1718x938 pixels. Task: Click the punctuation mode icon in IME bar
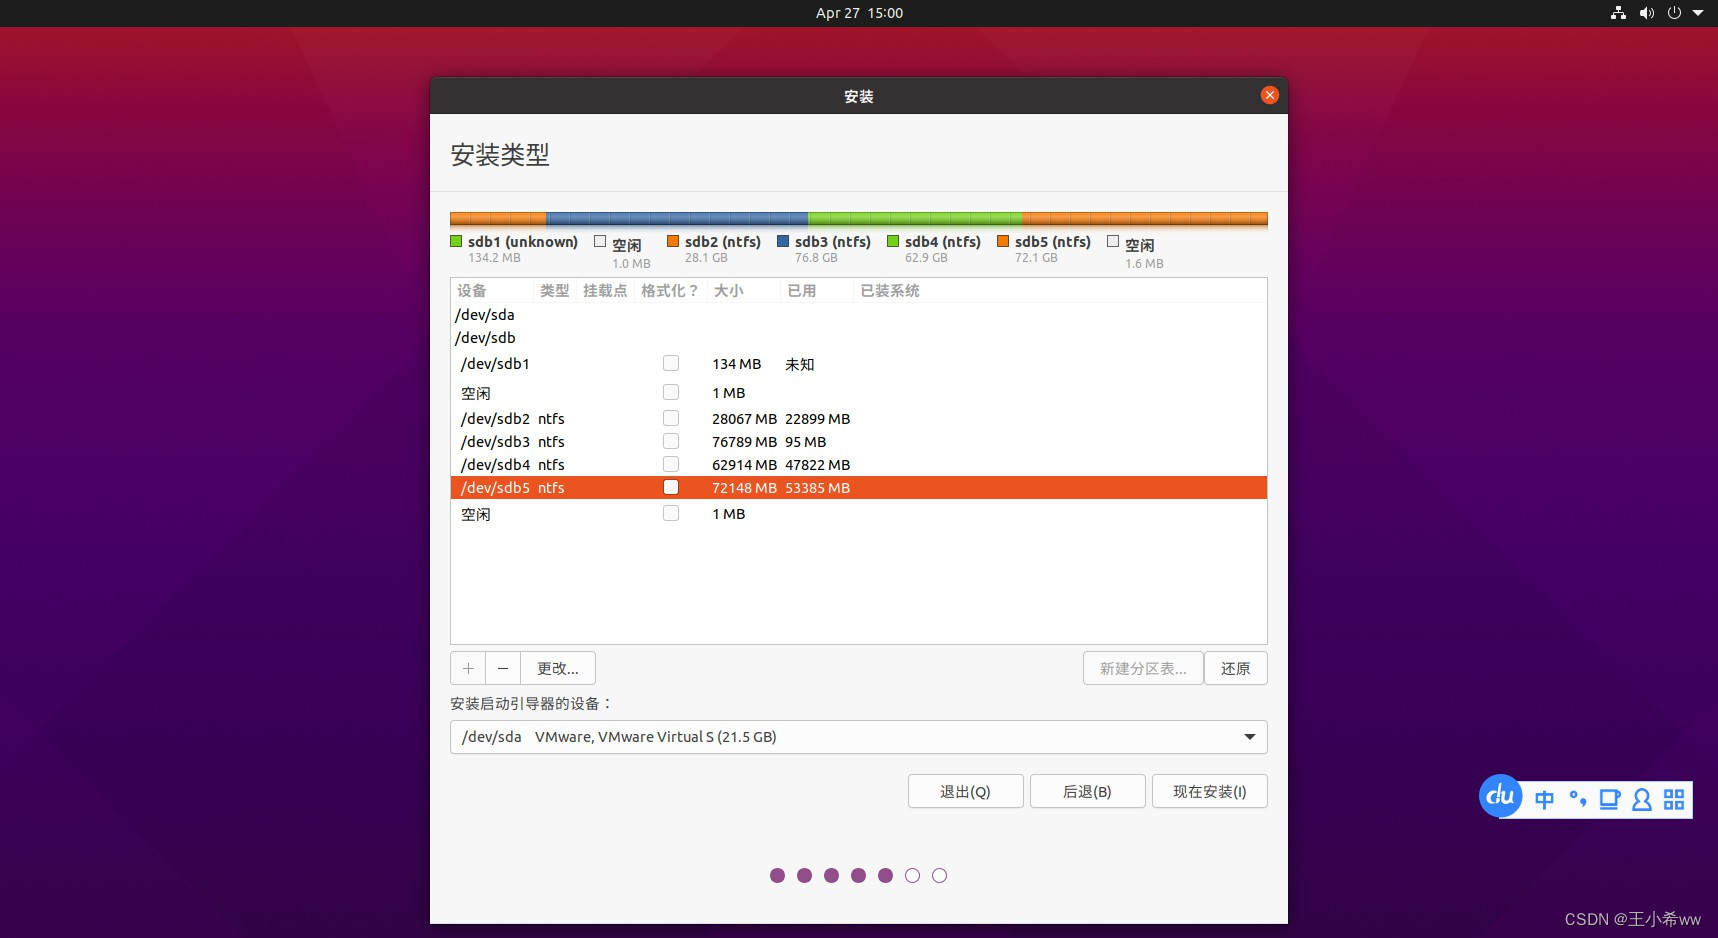click(1578, 798)
